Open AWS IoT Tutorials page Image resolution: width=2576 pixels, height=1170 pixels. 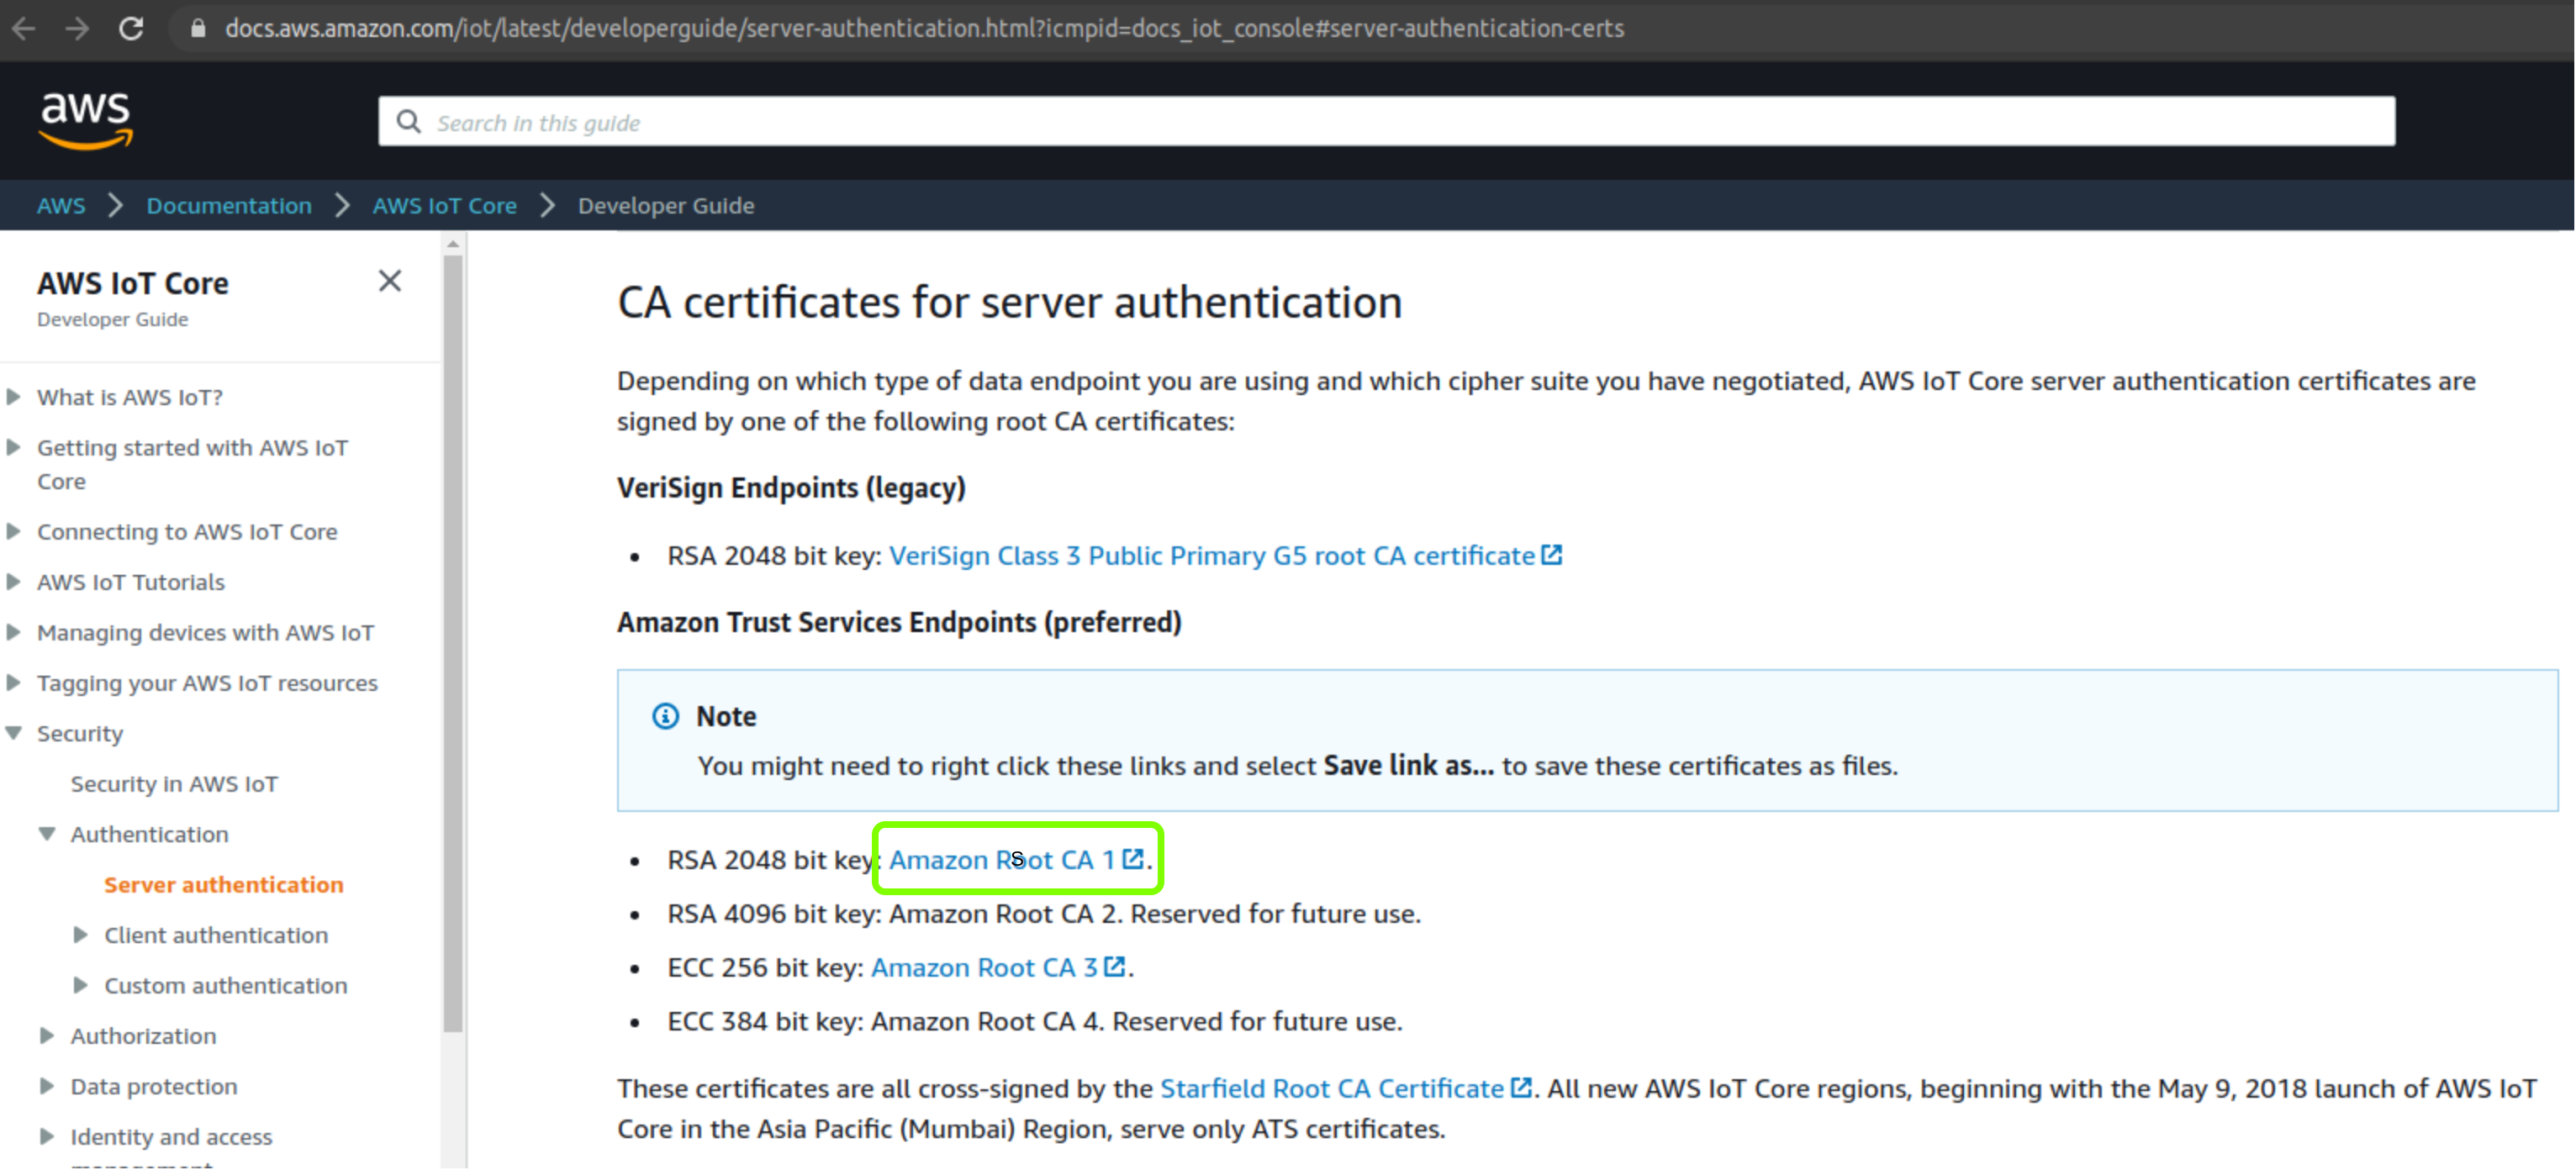click(x=131, y=581)
